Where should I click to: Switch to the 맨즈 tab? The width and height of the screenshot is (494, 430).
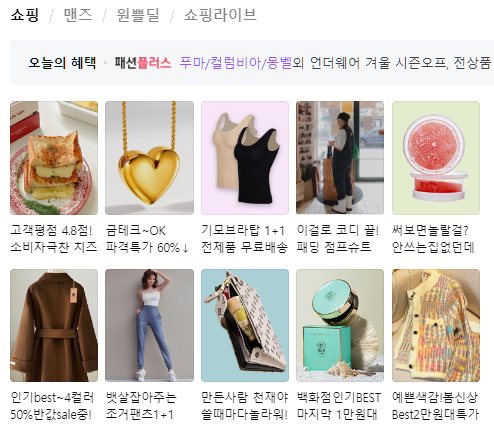tap(78, 15)
